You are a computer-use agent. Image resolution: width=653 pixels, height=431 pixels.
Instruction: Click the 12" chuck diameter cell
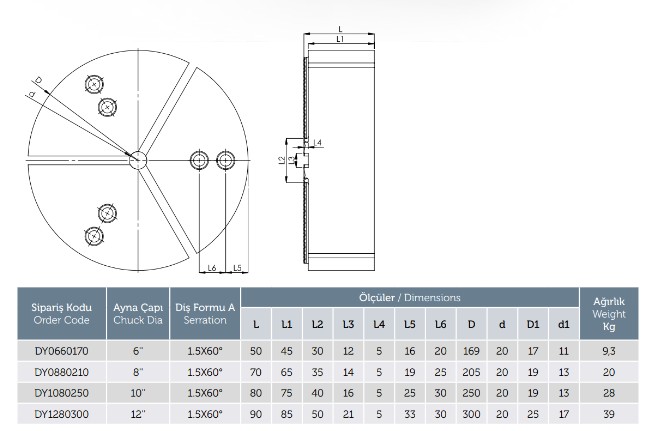coord(136,411)
